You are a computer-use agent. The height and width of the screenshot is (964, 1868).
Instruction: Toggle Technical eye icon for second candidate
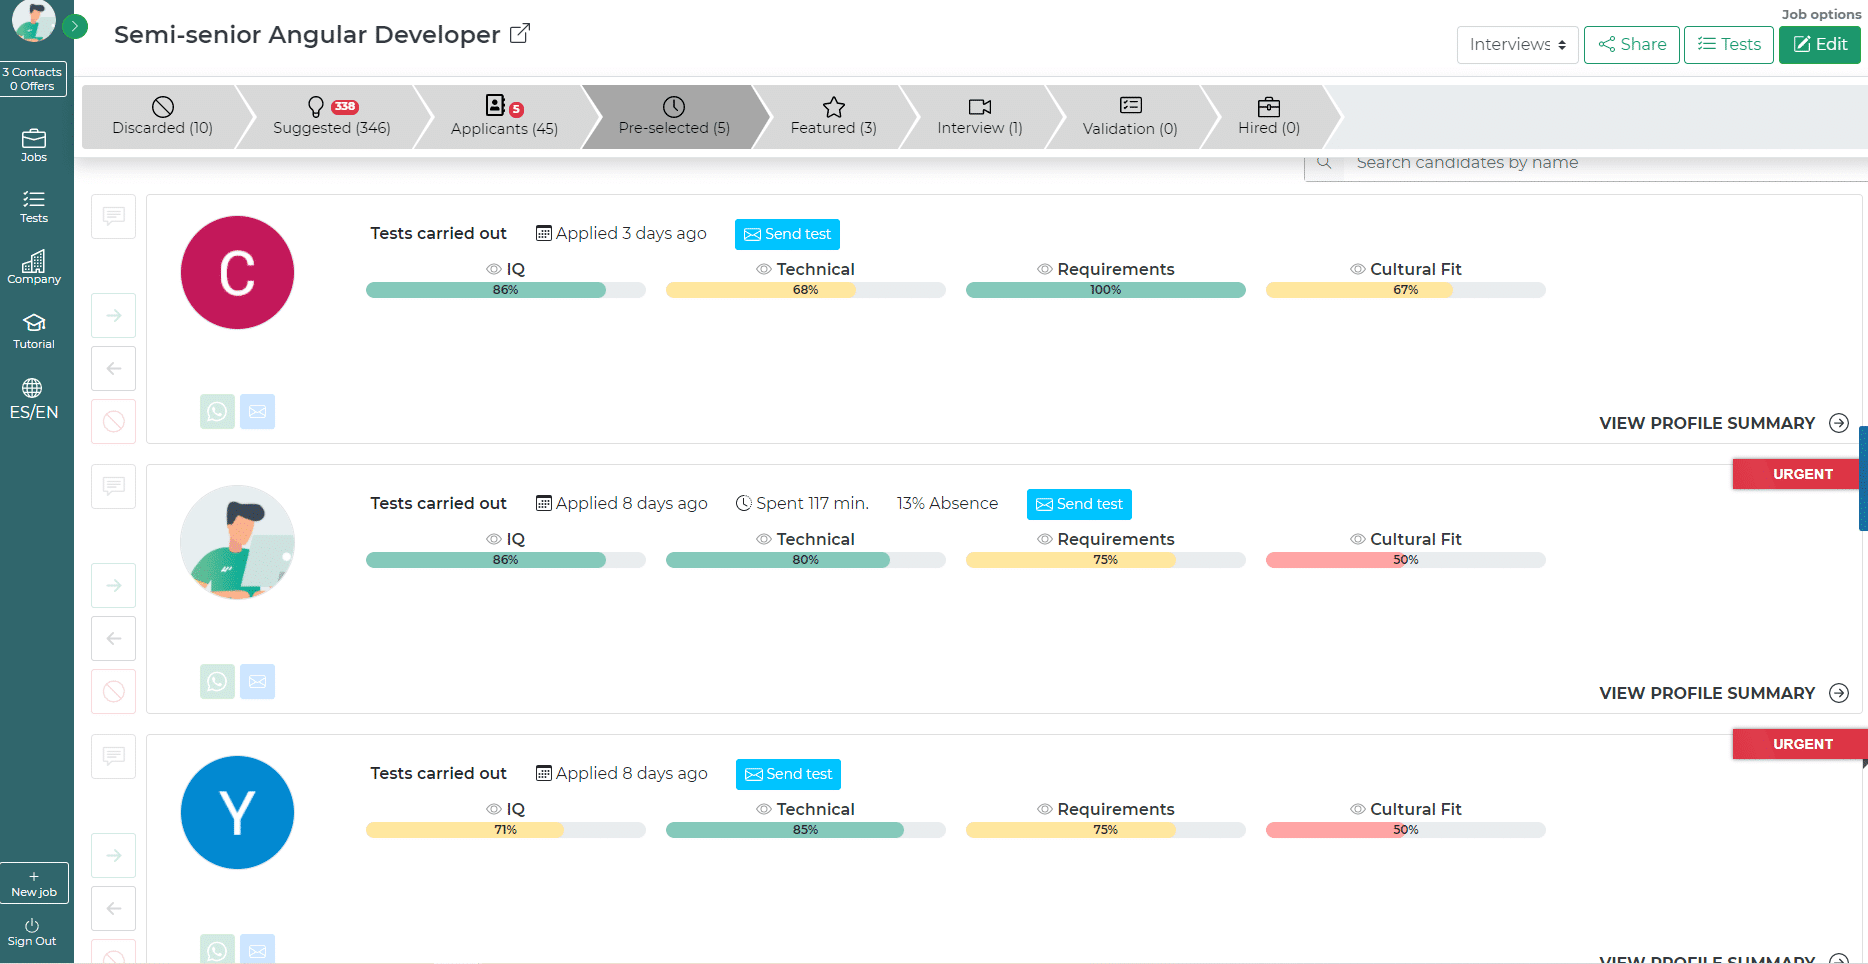[x=764, y=539]
